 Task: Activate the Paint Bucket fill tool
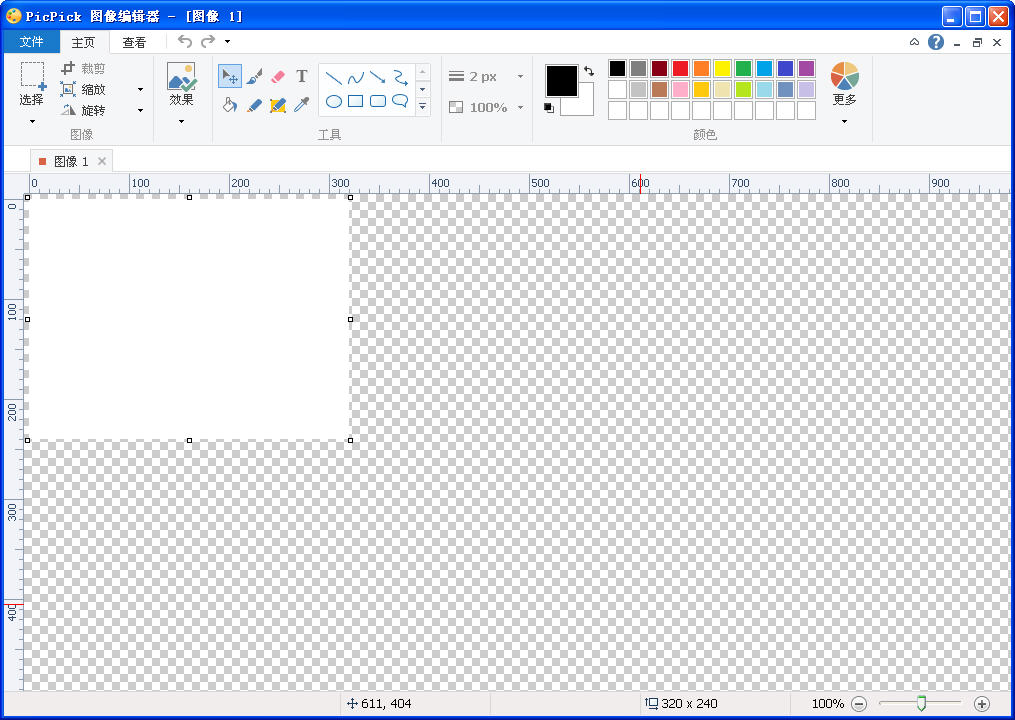point(230,105)
